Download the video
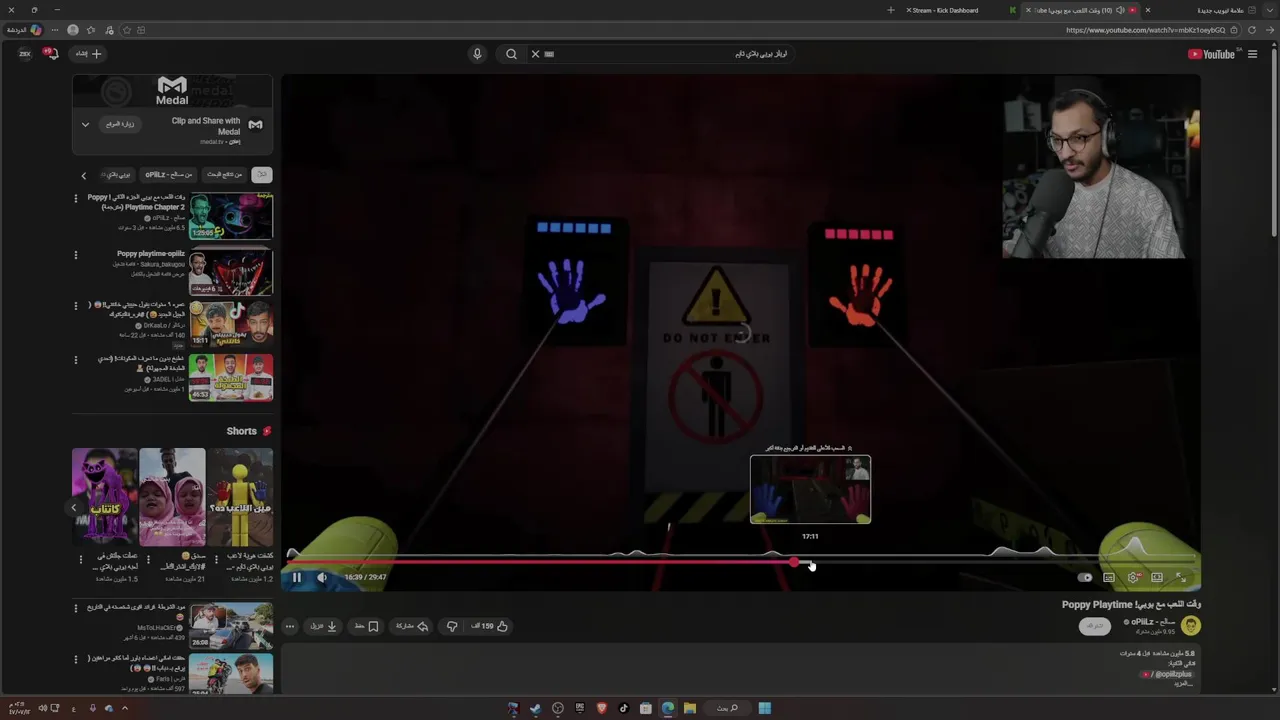Image resolution: width=1280 pixels, height=720 pixels. point(324,626)
